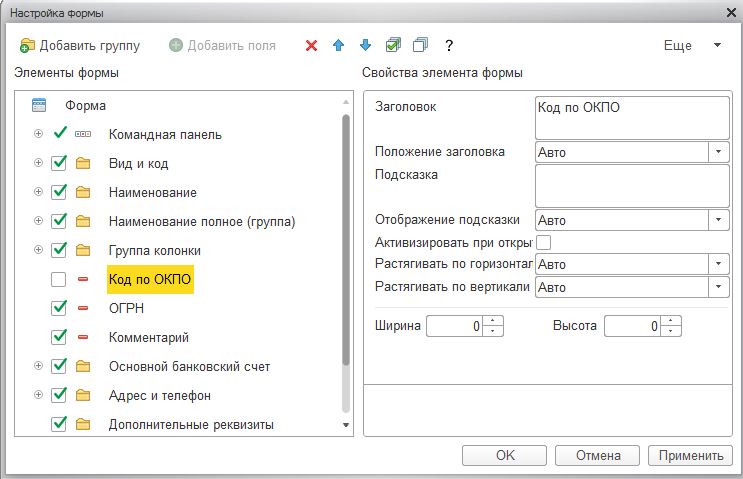Expand the Командная панель node
The width and height of the screenshot is (743, 479).
tap(38, 134)
